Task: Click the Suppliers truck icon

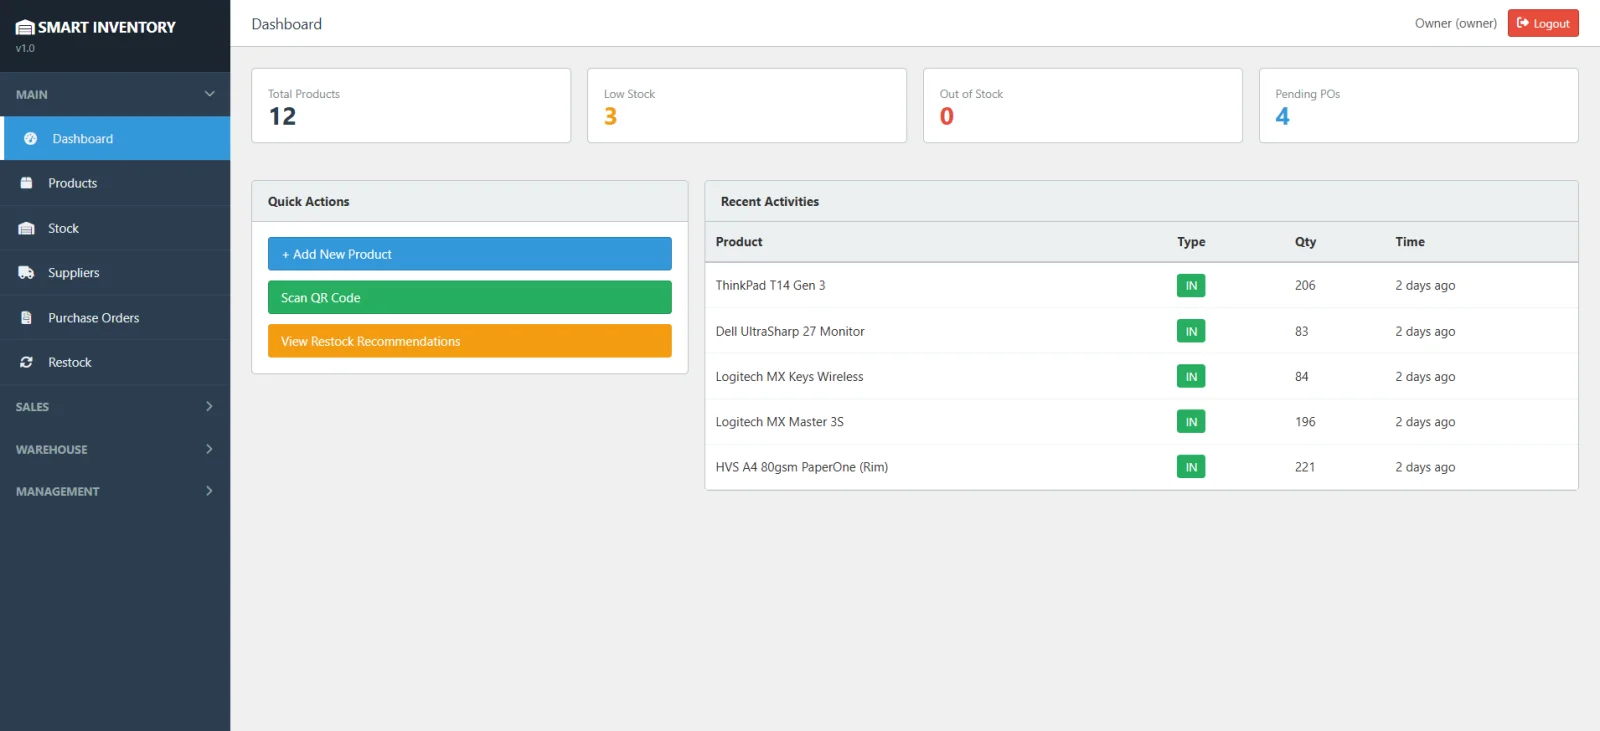Action: (x=27, y=273)
